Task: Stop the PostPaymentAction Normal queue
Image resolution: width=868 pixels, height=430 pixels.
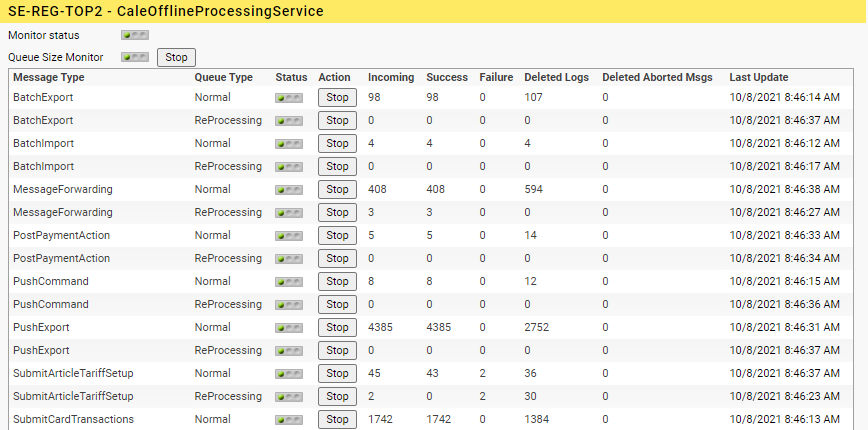Action: coord(337,236)
